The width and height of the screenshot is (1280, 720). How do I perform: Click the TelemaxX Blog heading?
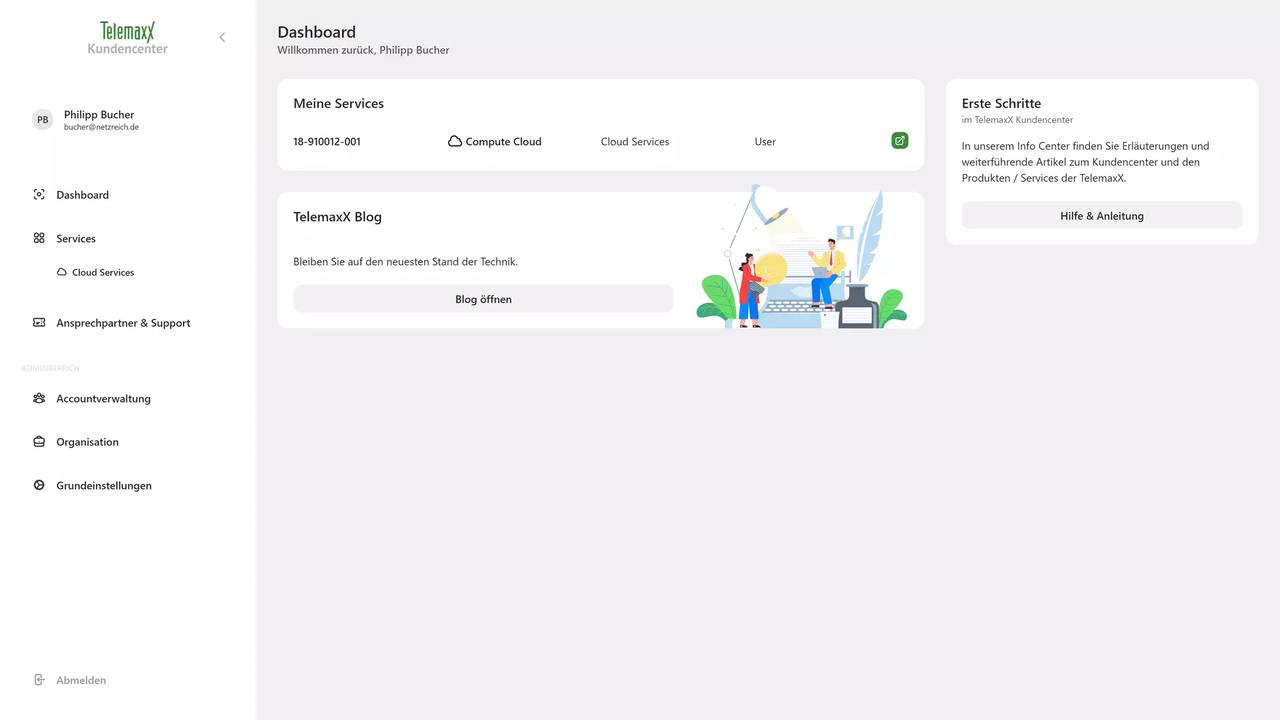pyautogui.click(x=338, y=217)
